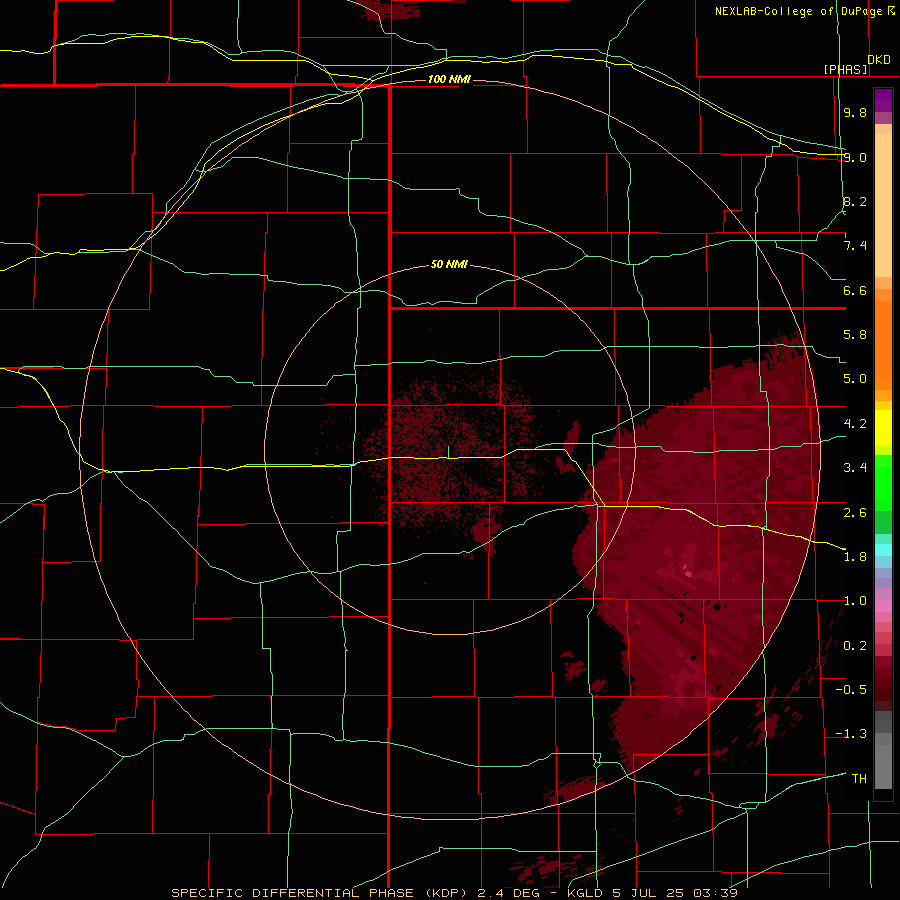Screen dimensions: 900x900
Task: Click the 3.4 value on the color scale
Action: tap(855, 468)
